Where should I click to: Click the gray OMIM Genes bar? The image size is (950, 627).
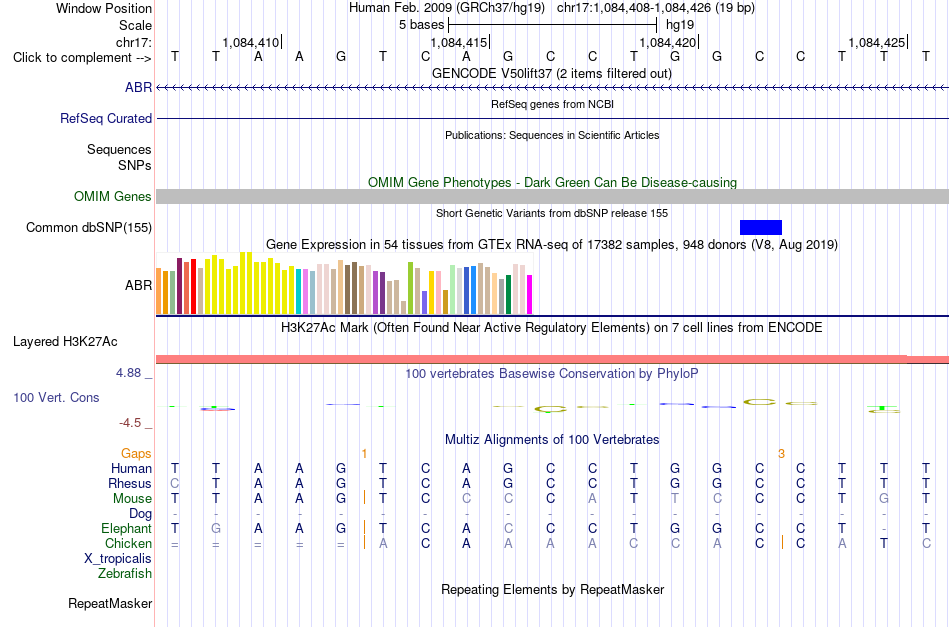pyautogui.click(x=553, y=196)
